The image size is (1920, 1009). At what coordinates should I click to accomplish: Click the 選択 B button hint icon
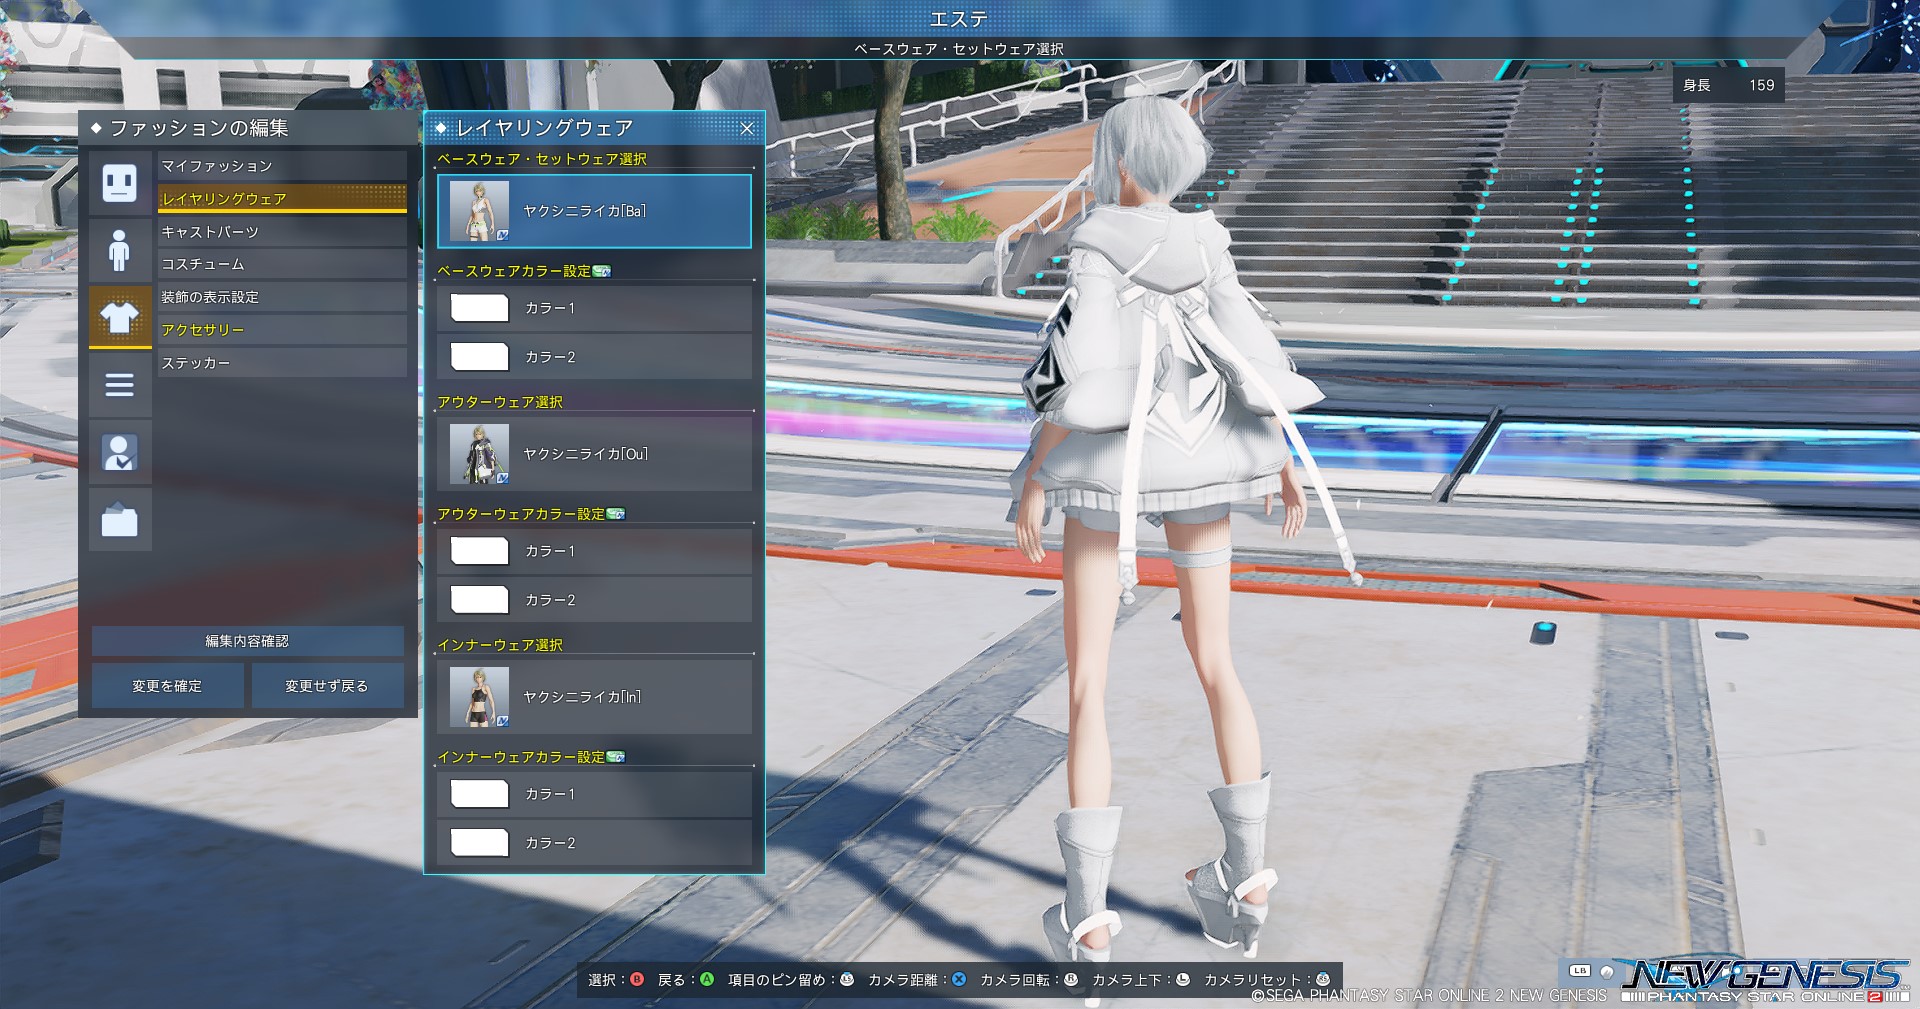(637, 980)
